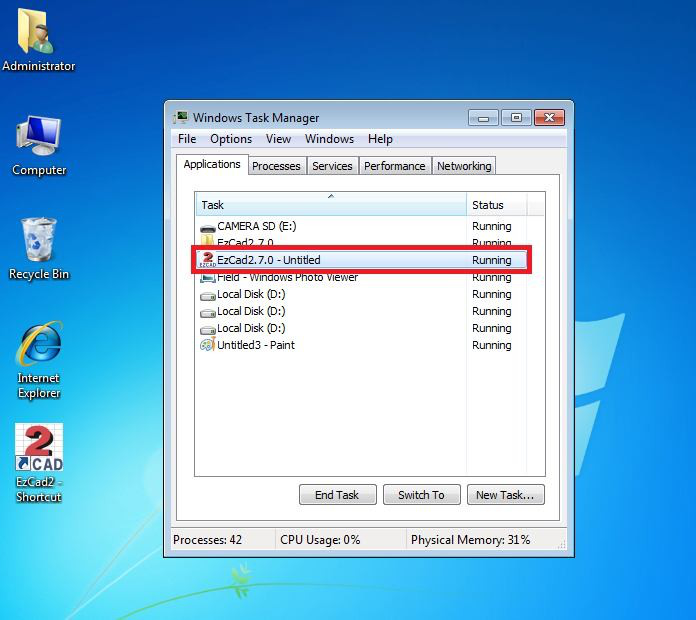Screen dimensions: 696x620
Task: Close the Windows Task Manager window
Action: pos(550,118)
